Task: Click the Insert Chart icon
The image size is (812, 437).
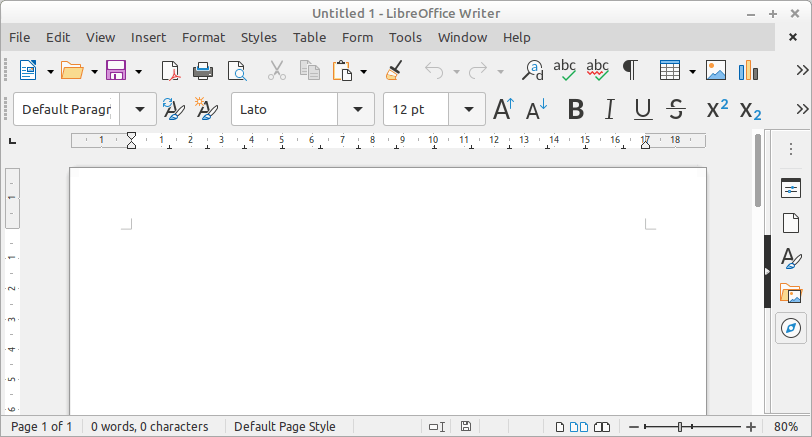Action: tap(748, 70)
